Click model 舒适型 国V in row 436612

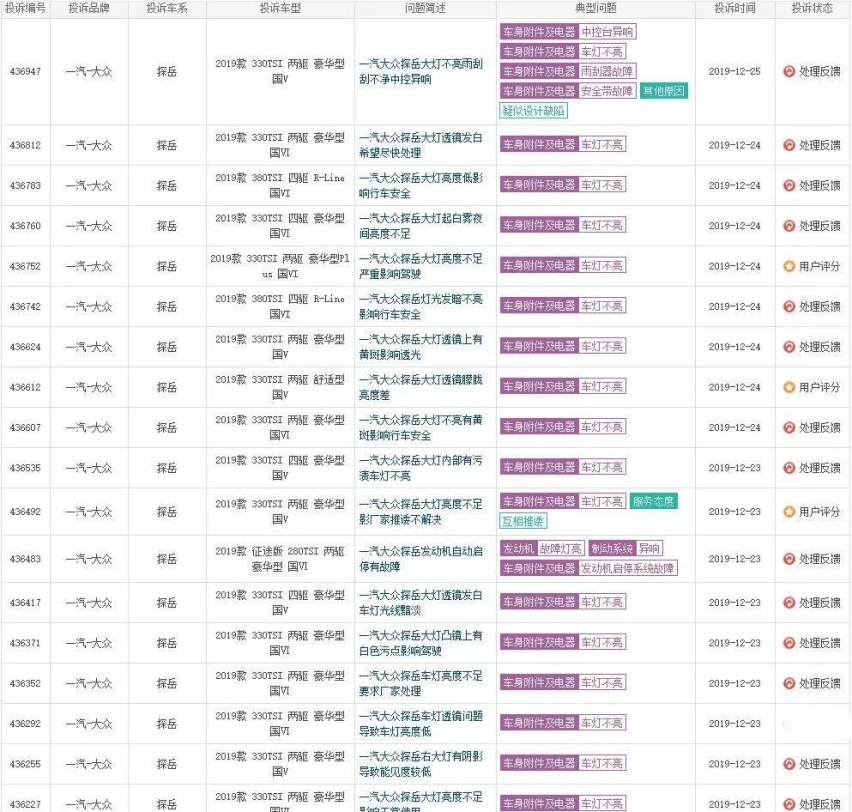[280, 388]
